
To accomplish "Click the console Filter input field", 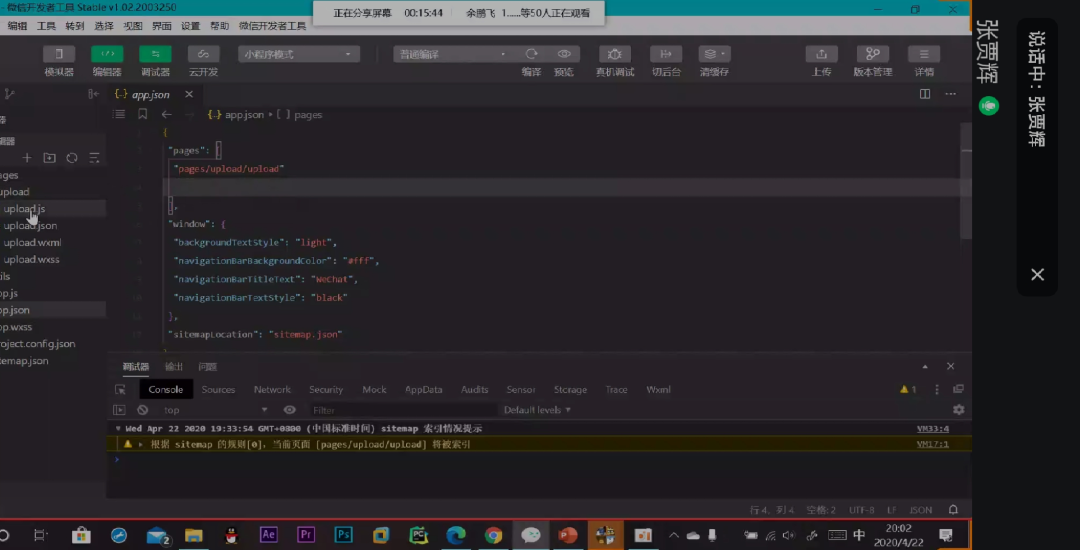I will (400, 410).
